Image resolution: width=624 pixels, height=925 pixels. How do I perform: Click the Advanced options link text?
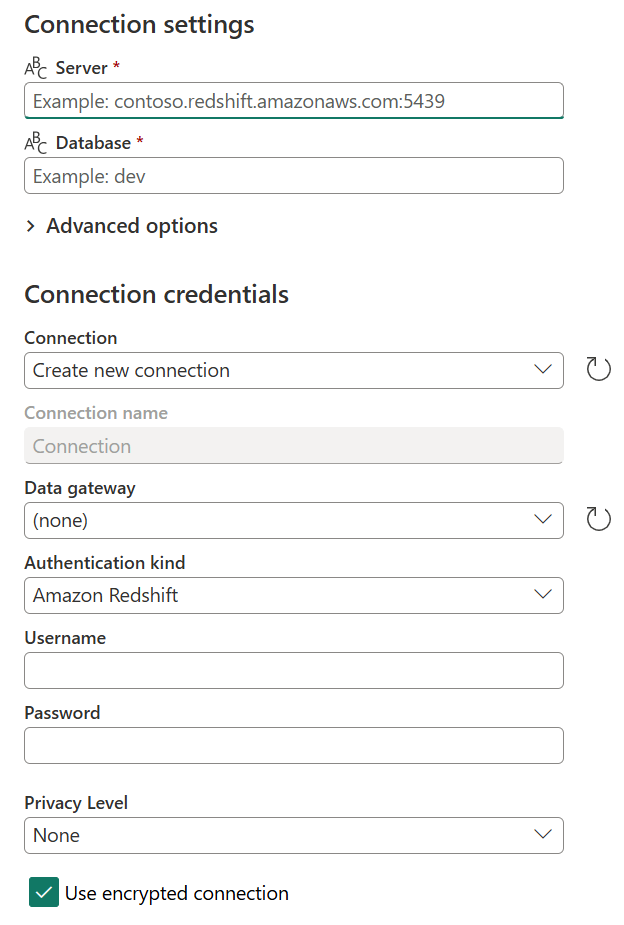click(x=131, y=226)
